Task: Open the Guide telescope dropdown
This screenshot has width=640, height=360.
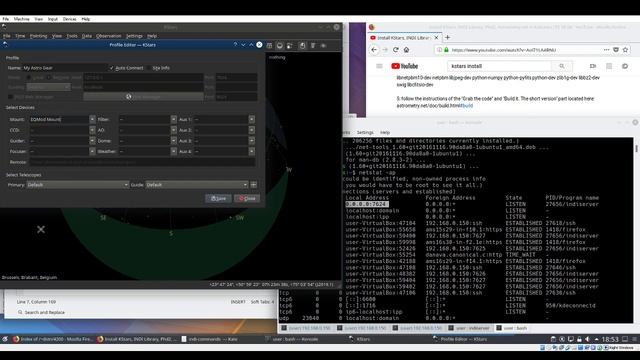Action: click(x=197, y=185)
